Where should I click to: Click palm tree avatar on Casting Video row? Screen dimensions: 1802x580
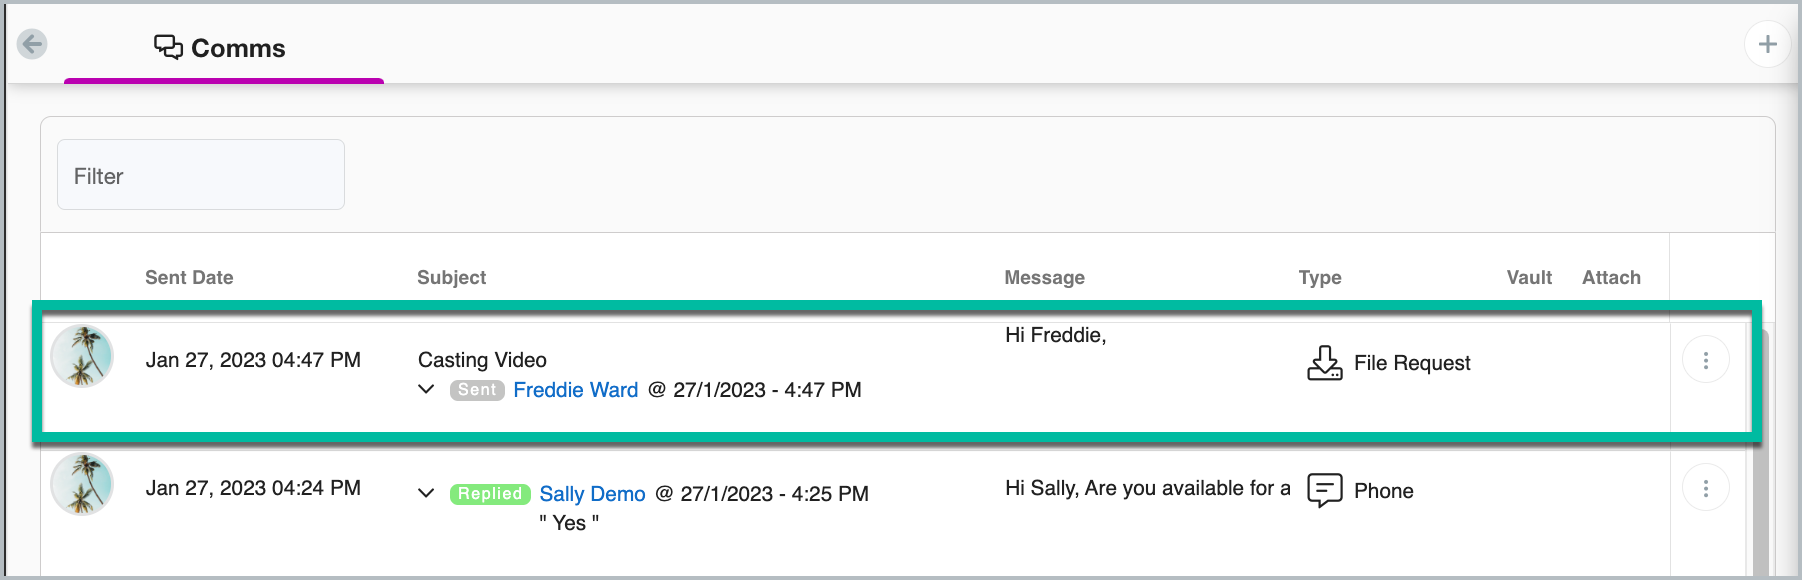[x=82, y=356]
